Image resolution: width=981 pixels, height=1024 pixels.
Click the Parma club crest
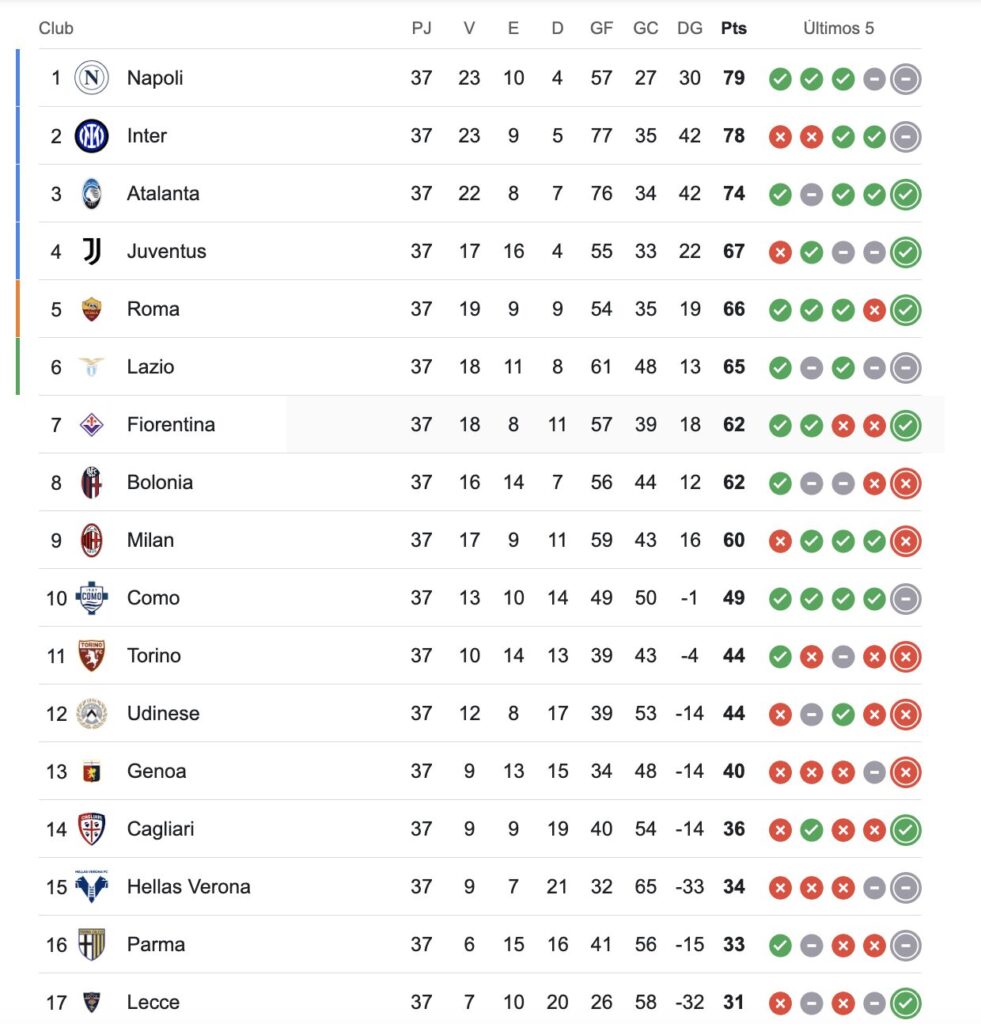coord(91,944)
